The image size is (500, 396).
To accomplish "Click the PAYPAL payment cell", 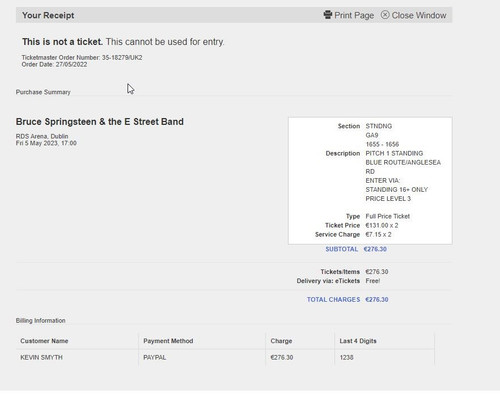I will [x=155, y=357].
